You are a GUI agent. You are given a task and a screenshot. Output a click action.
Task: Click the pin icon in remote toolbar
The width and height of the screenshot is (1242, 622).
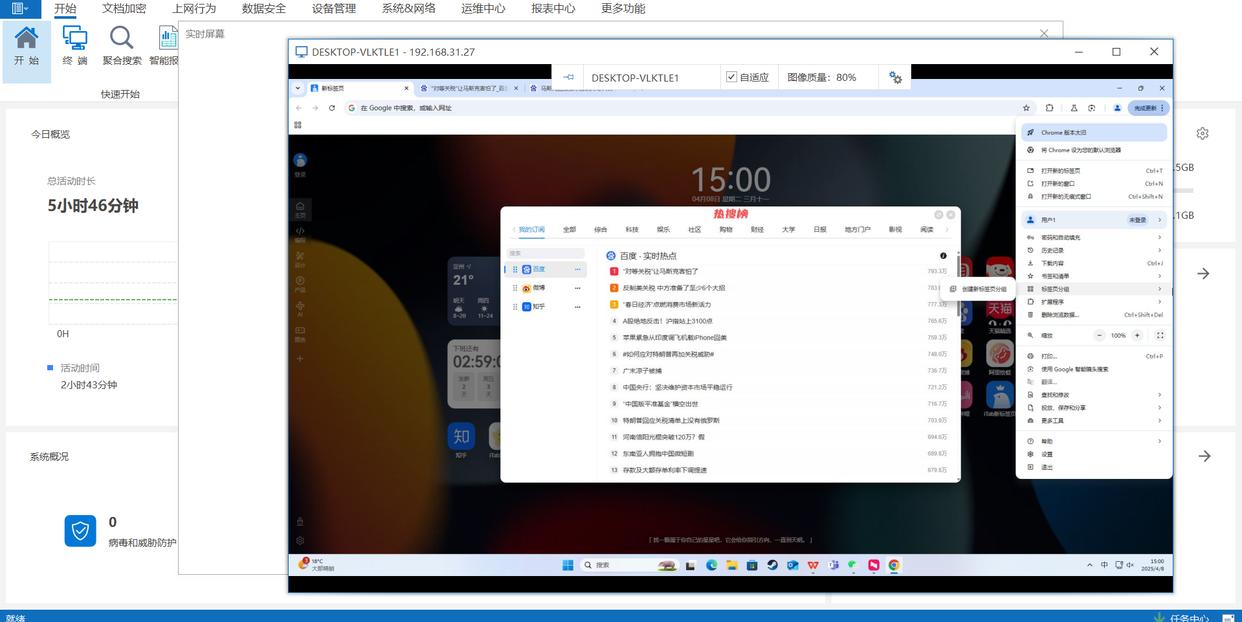568,77
